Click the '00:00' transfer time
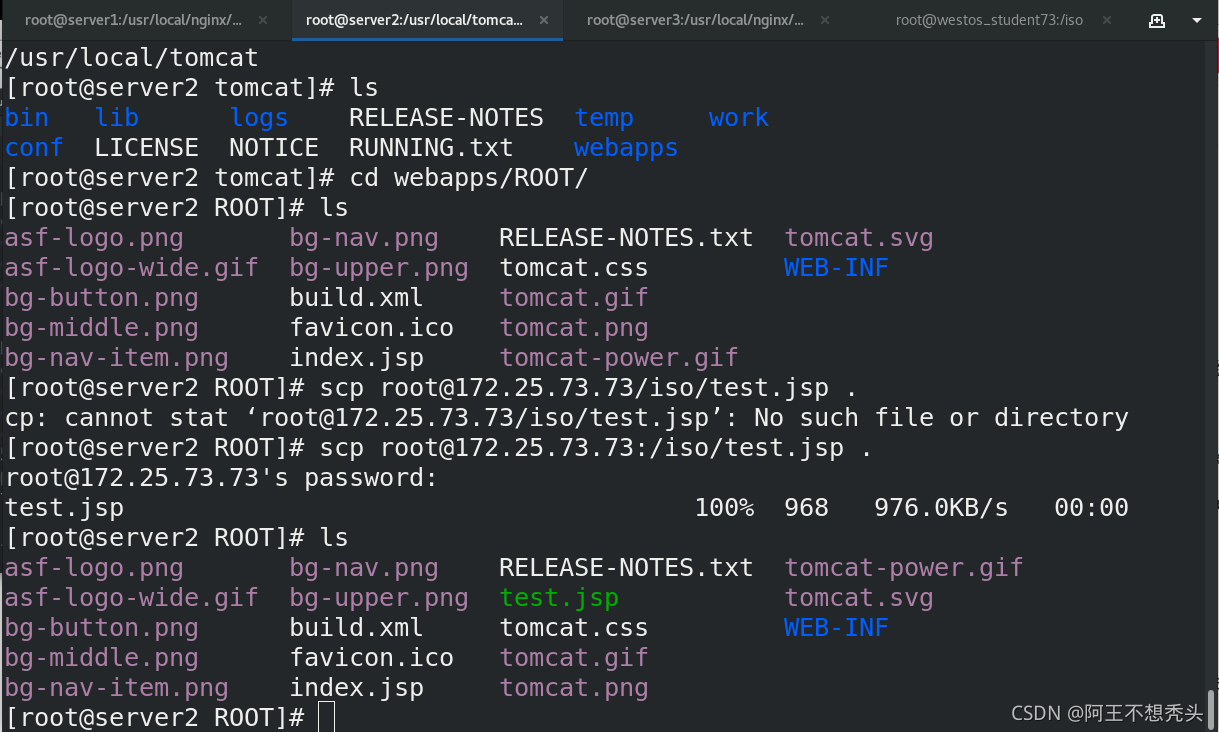Viewport: 1219px width, 732px height. point(1092,508)
